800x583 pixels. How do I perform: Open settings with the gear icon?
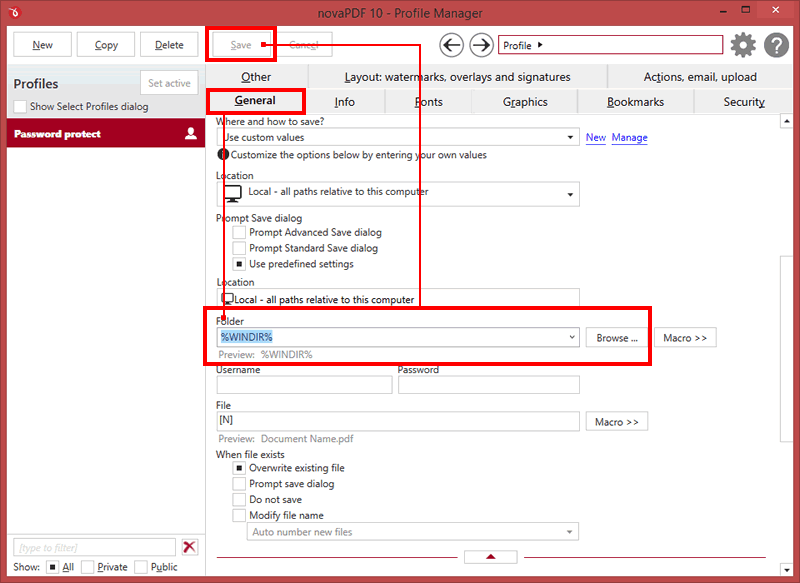[x=743, y=45]
